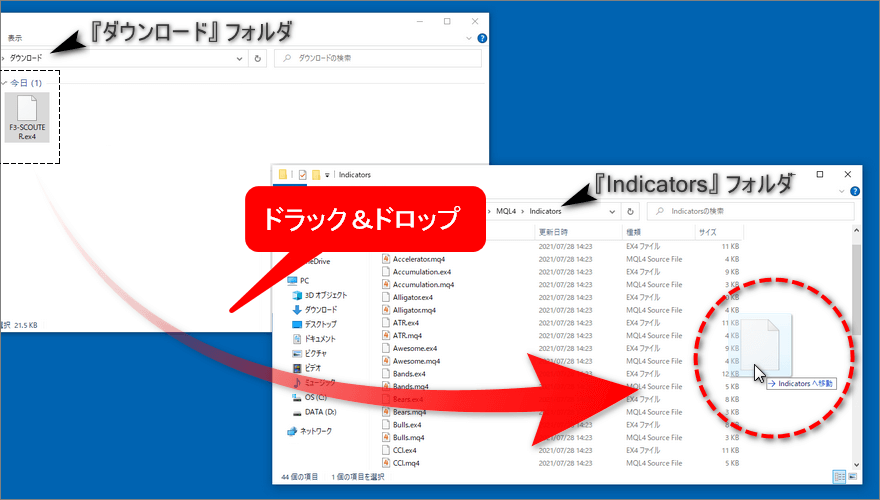This screenshot has height=500, width=880.
Task: Select Accelerator.mq4 file
Action: 419,259
